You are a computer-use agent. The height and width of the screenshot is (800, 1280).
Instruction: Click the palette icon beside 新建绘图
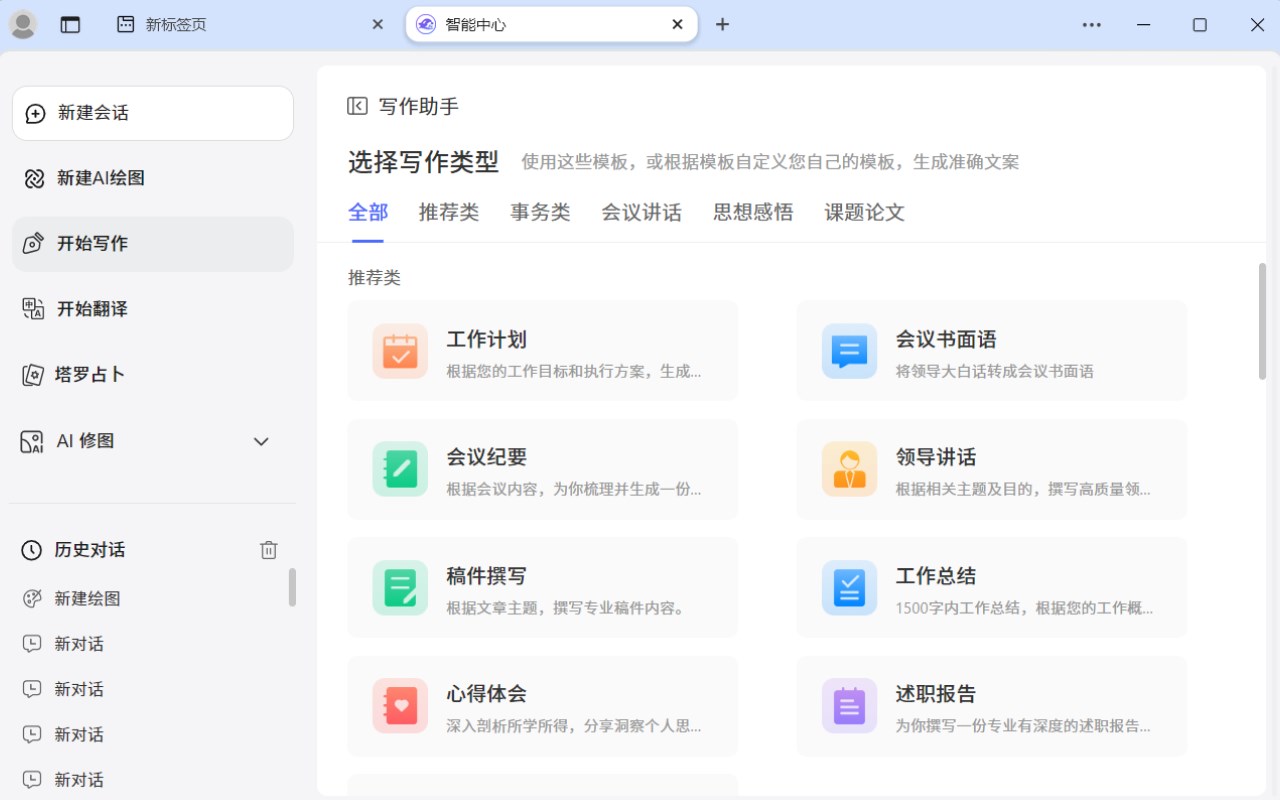[x=32, y=599]
